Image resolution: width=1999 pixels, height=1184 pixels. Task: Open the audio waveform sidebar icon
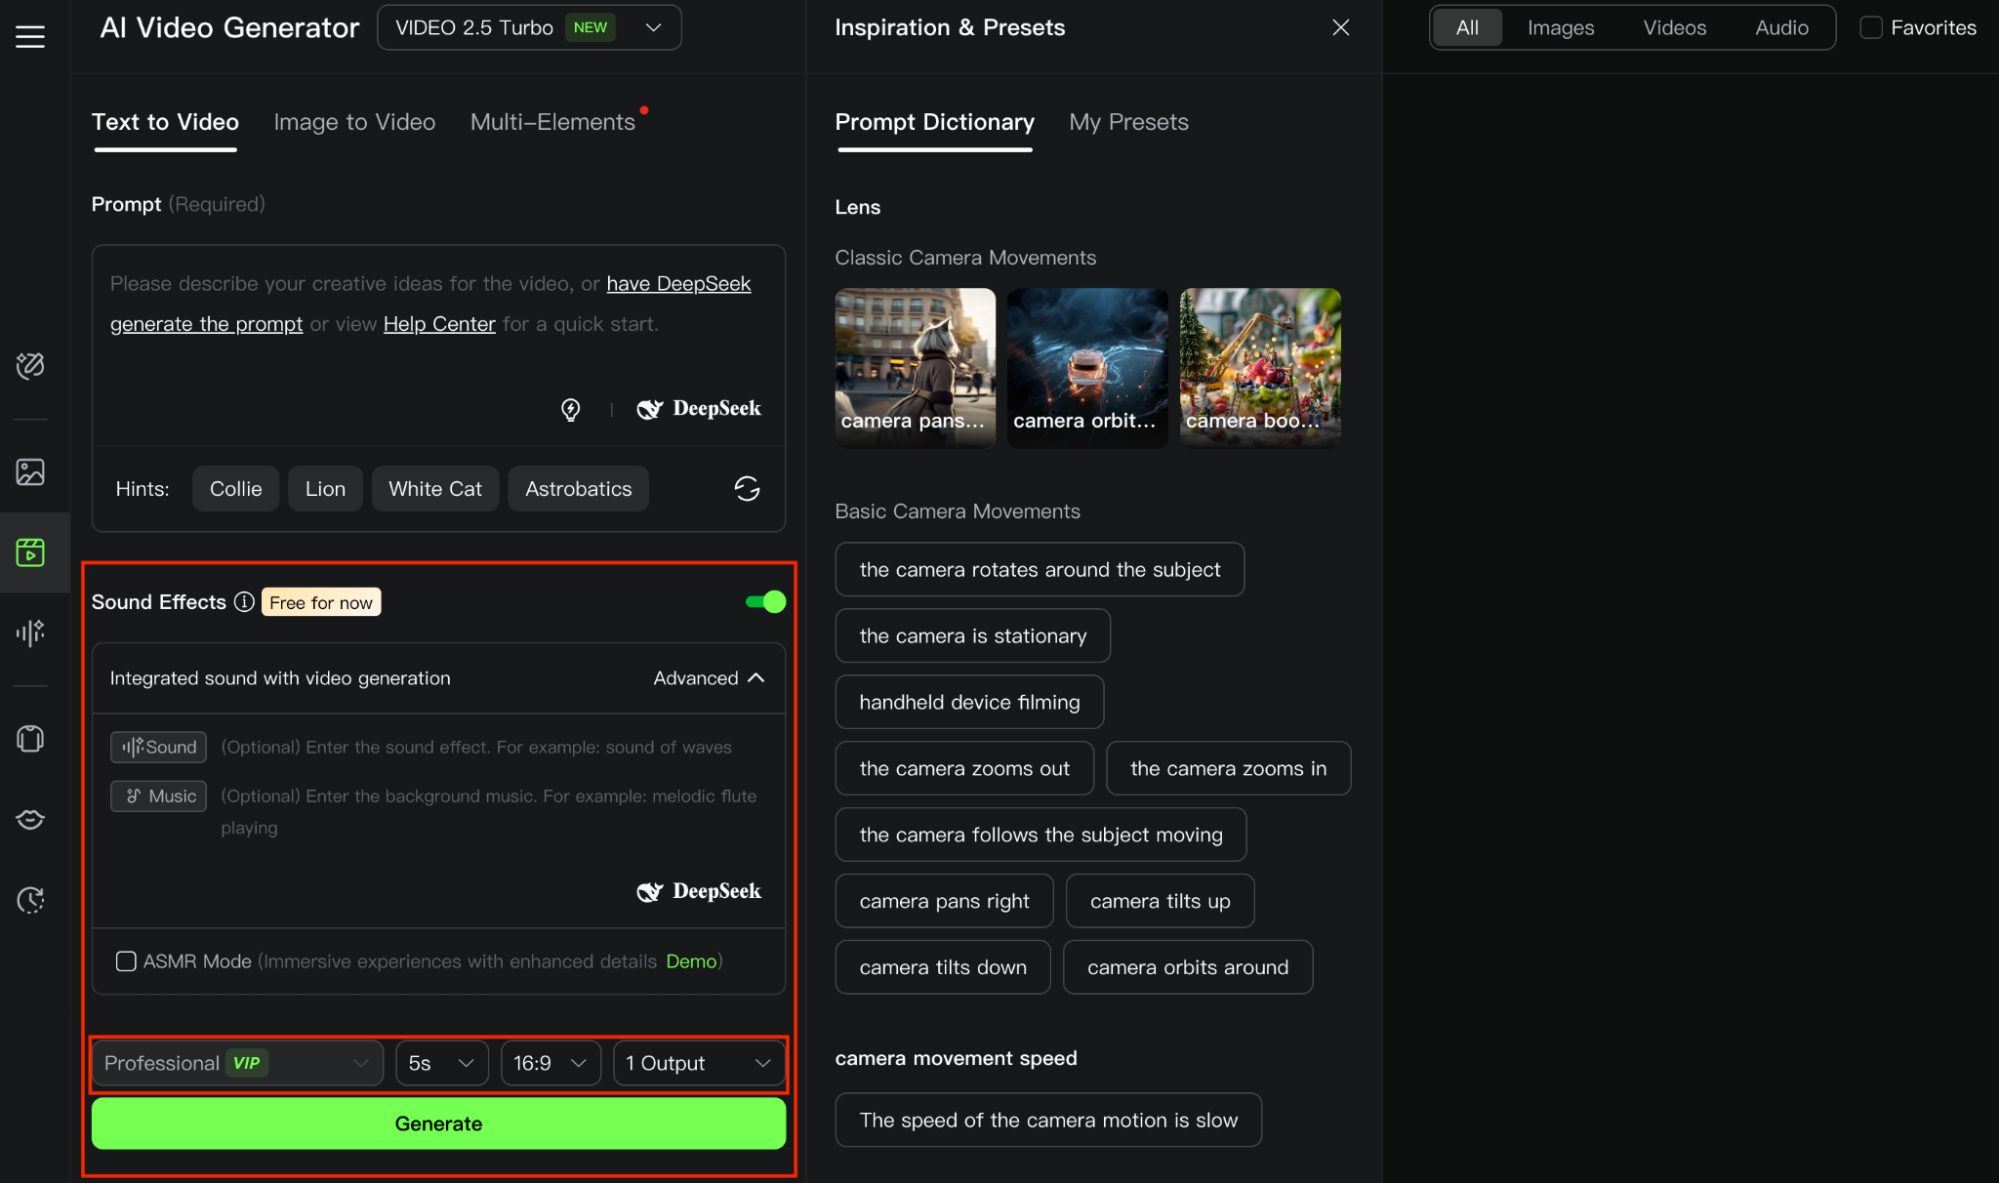click(30, 633)
